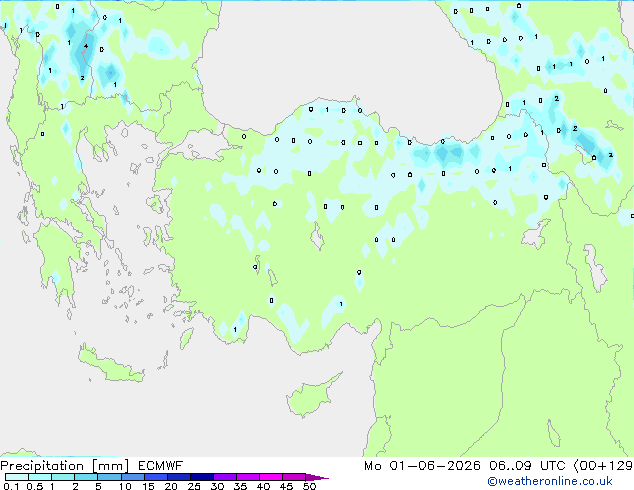This screenshot has height=490, width=634.
Task: Click Lake Urmia on the map
Action: (x=596, y=267)
